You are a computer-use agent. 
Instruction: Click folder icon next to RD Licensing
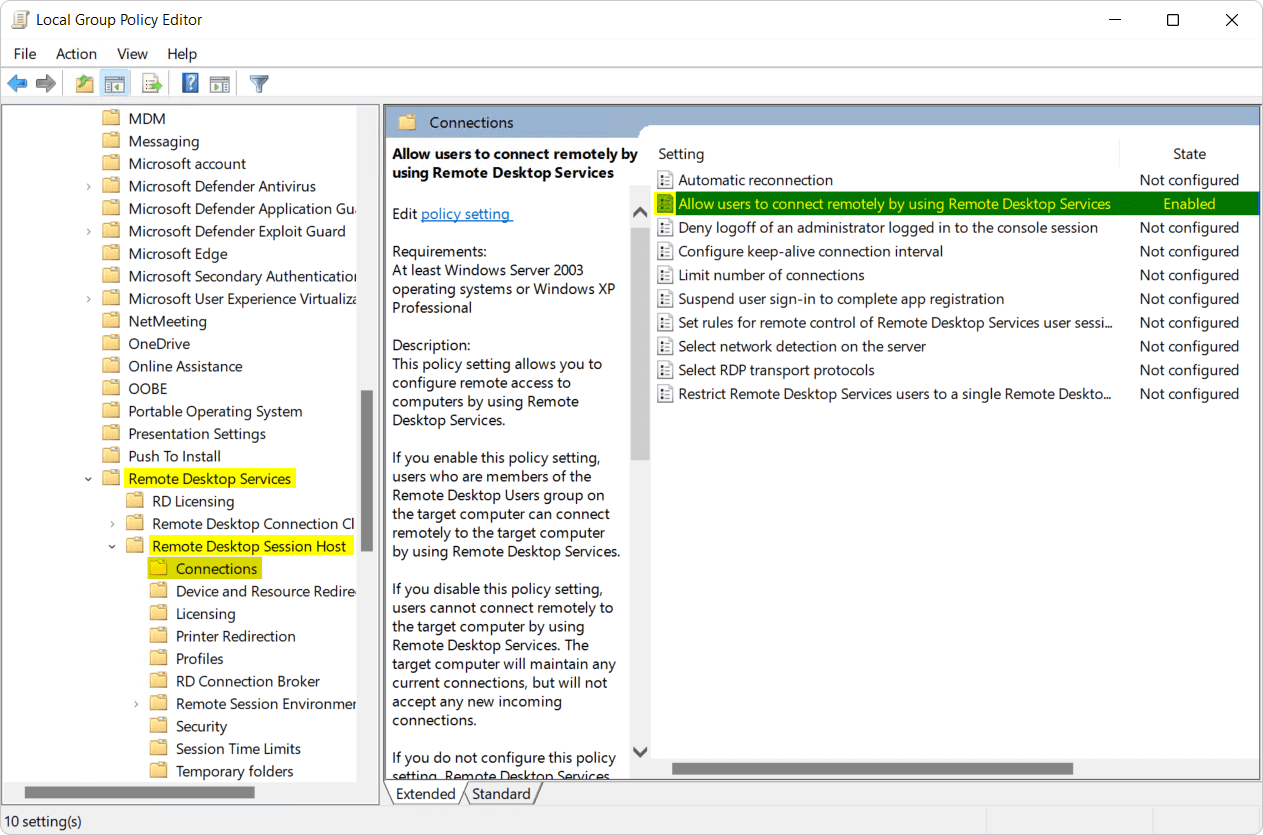click(x=135, y=501)
